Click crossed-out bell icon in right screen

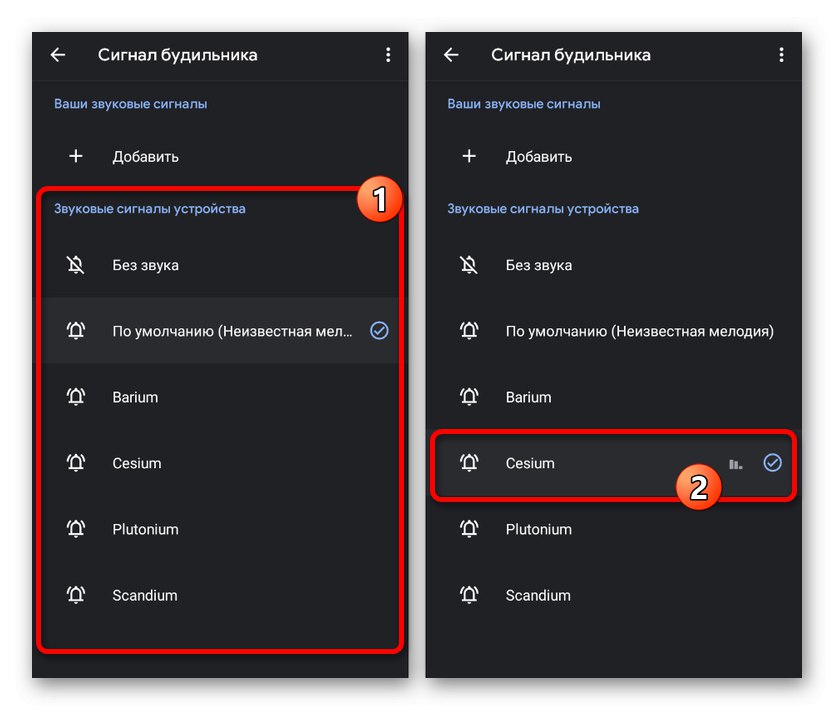pyautogui.click(x=469, y=265)
